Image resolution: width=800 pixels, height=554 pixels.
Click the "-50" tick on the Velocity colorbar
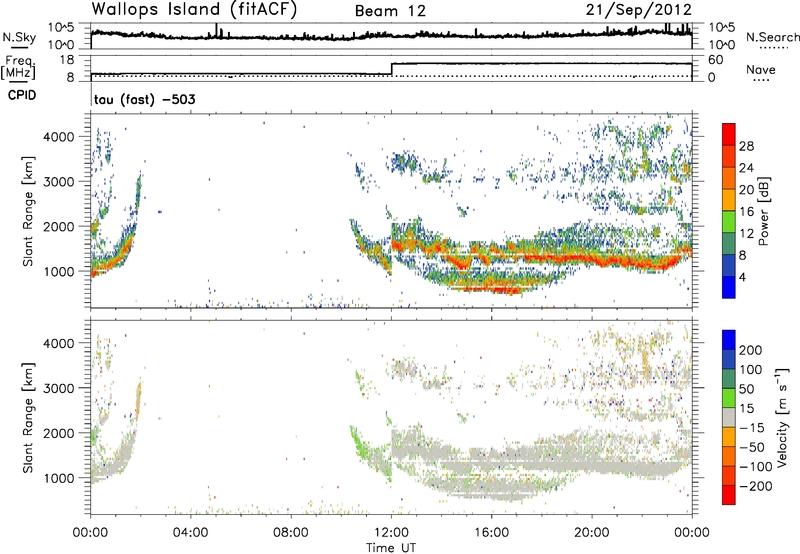(x=752, y=447)
